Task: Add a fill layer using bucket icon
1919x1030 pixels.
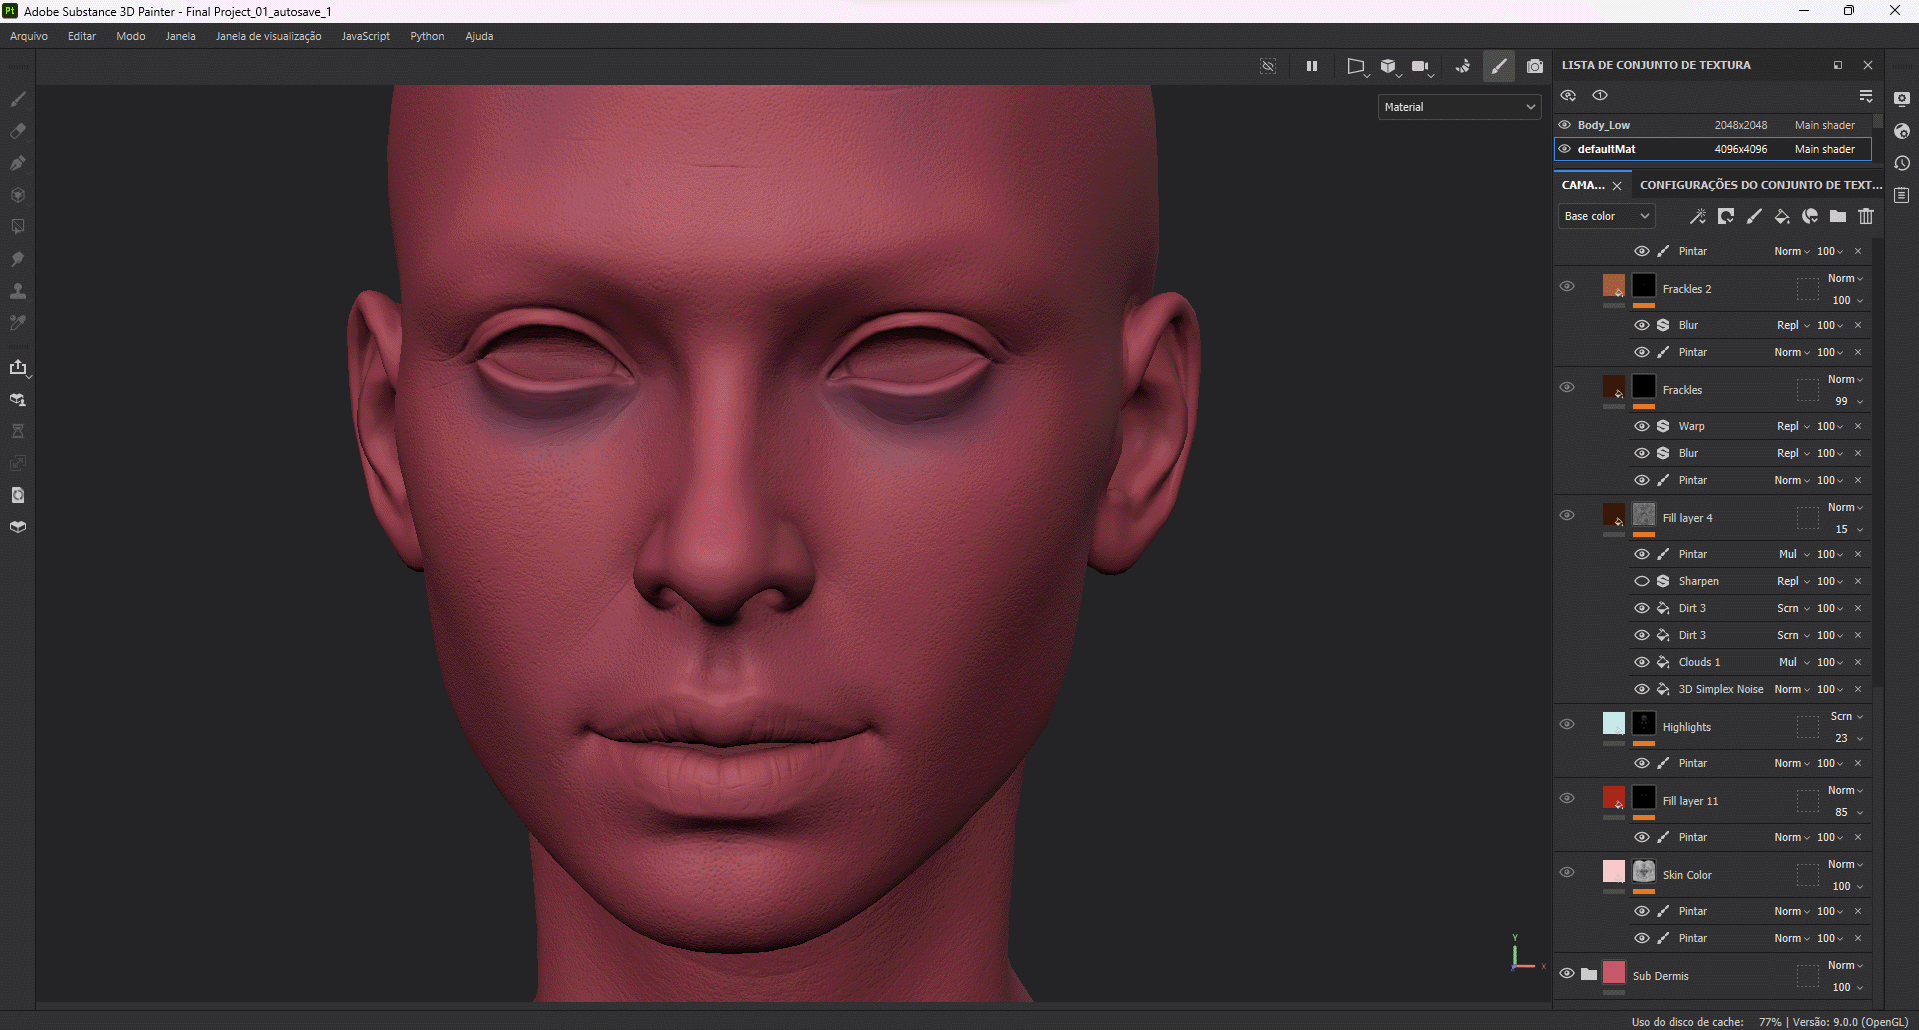Action: click(1782, 216)
